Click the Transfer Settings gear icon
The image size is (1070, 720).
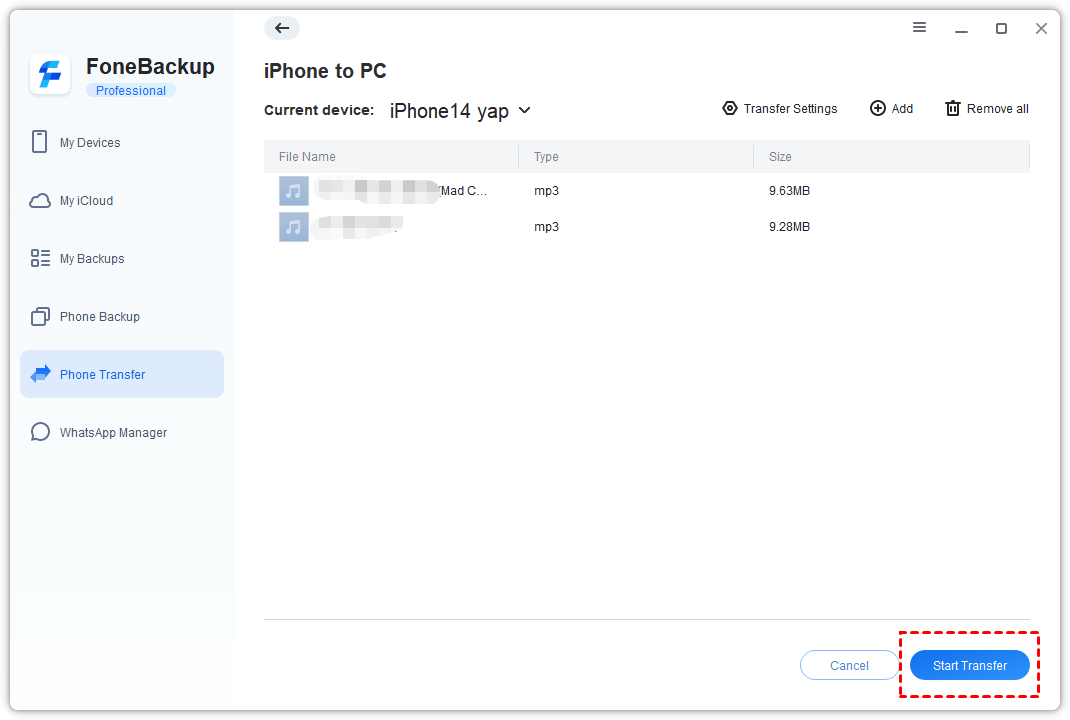[x=730, y=108]
